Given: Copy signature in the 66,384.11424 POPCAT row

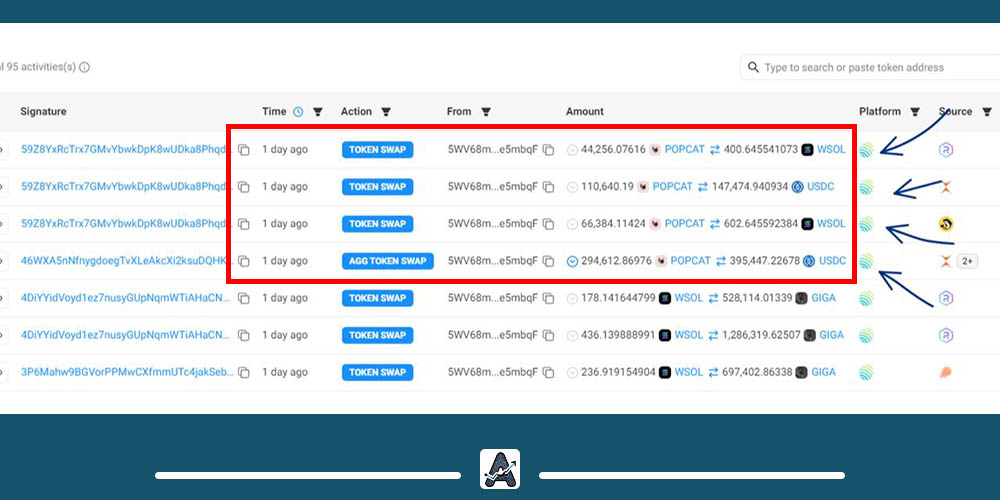Looking at the screenshot, I should (244, 224).
